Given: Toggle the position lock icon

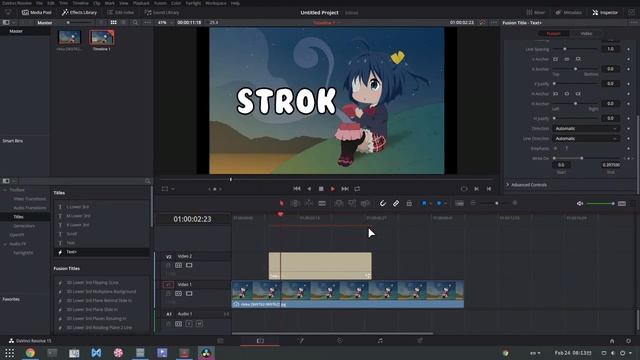Looking at the screenshot, I should pos(409,203).
